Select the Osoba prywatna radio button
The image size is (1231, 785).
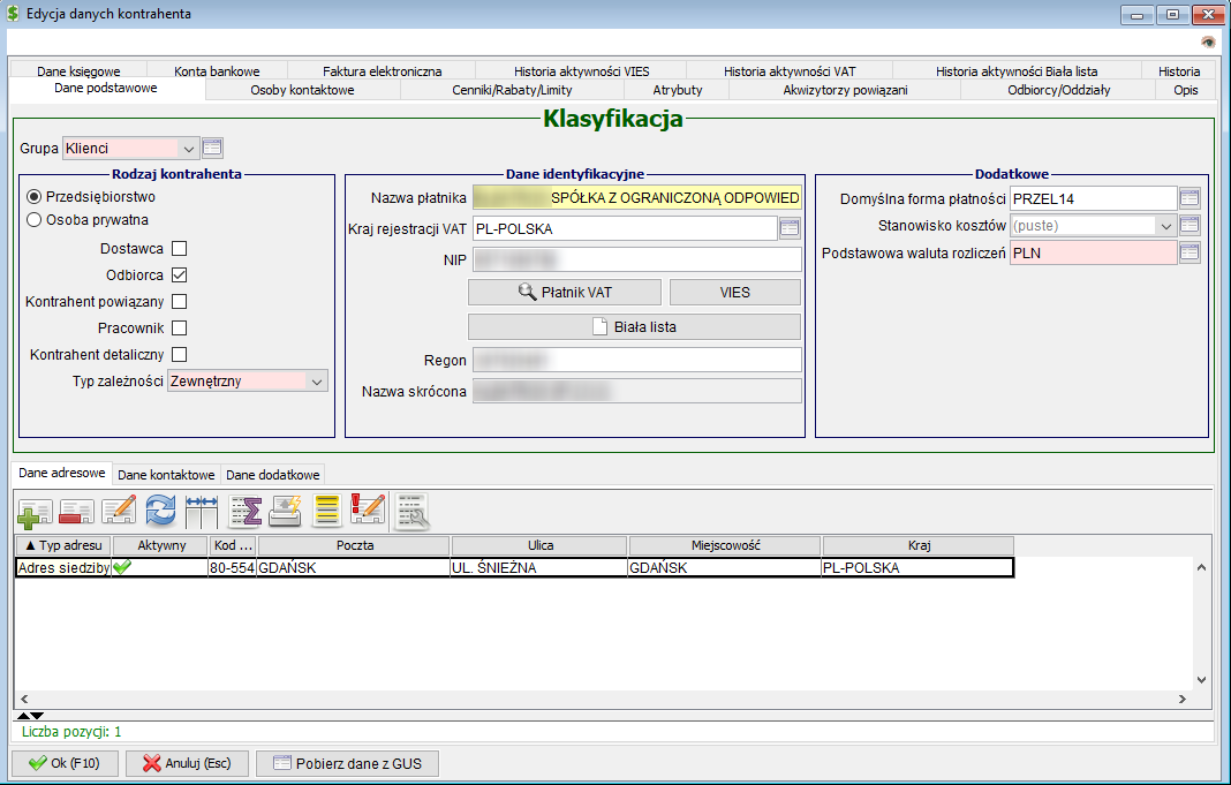[34, 220]
